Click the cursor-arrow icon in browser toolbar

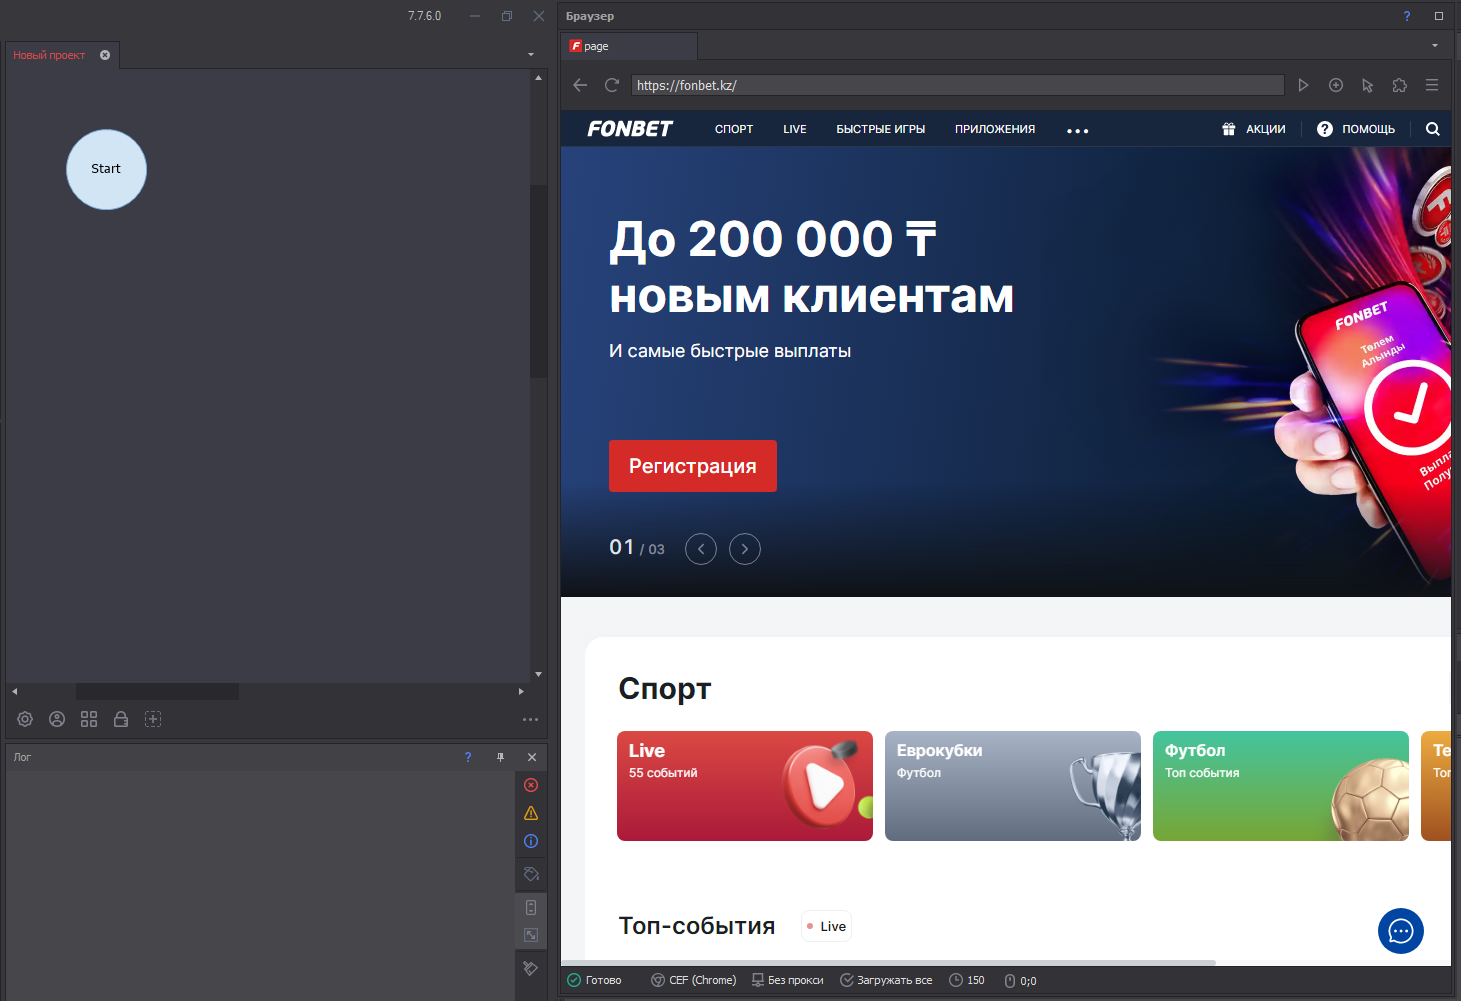pos(1368,86)
